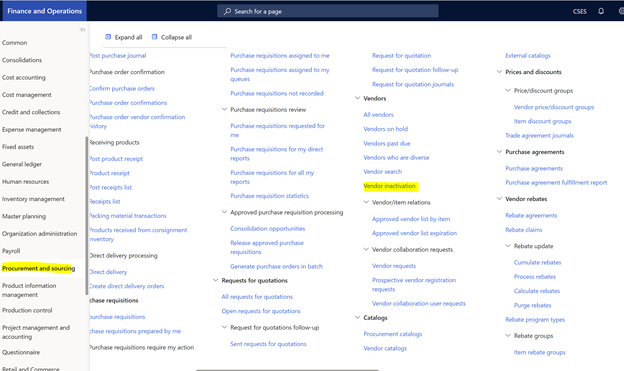This screenshot has height=371, width=624.
Task: Open Vendors past due page
Action: [387, 143]
